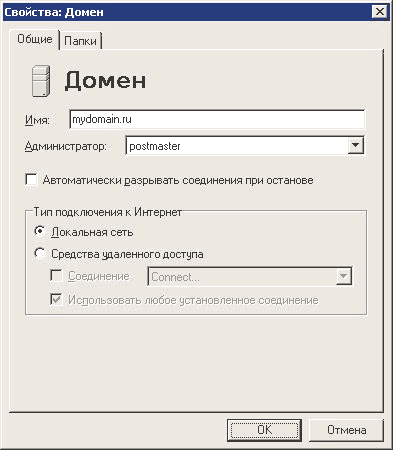Expand the Connect... dropdown arrow
Screen dimensions: 393x450
(343, 276)
